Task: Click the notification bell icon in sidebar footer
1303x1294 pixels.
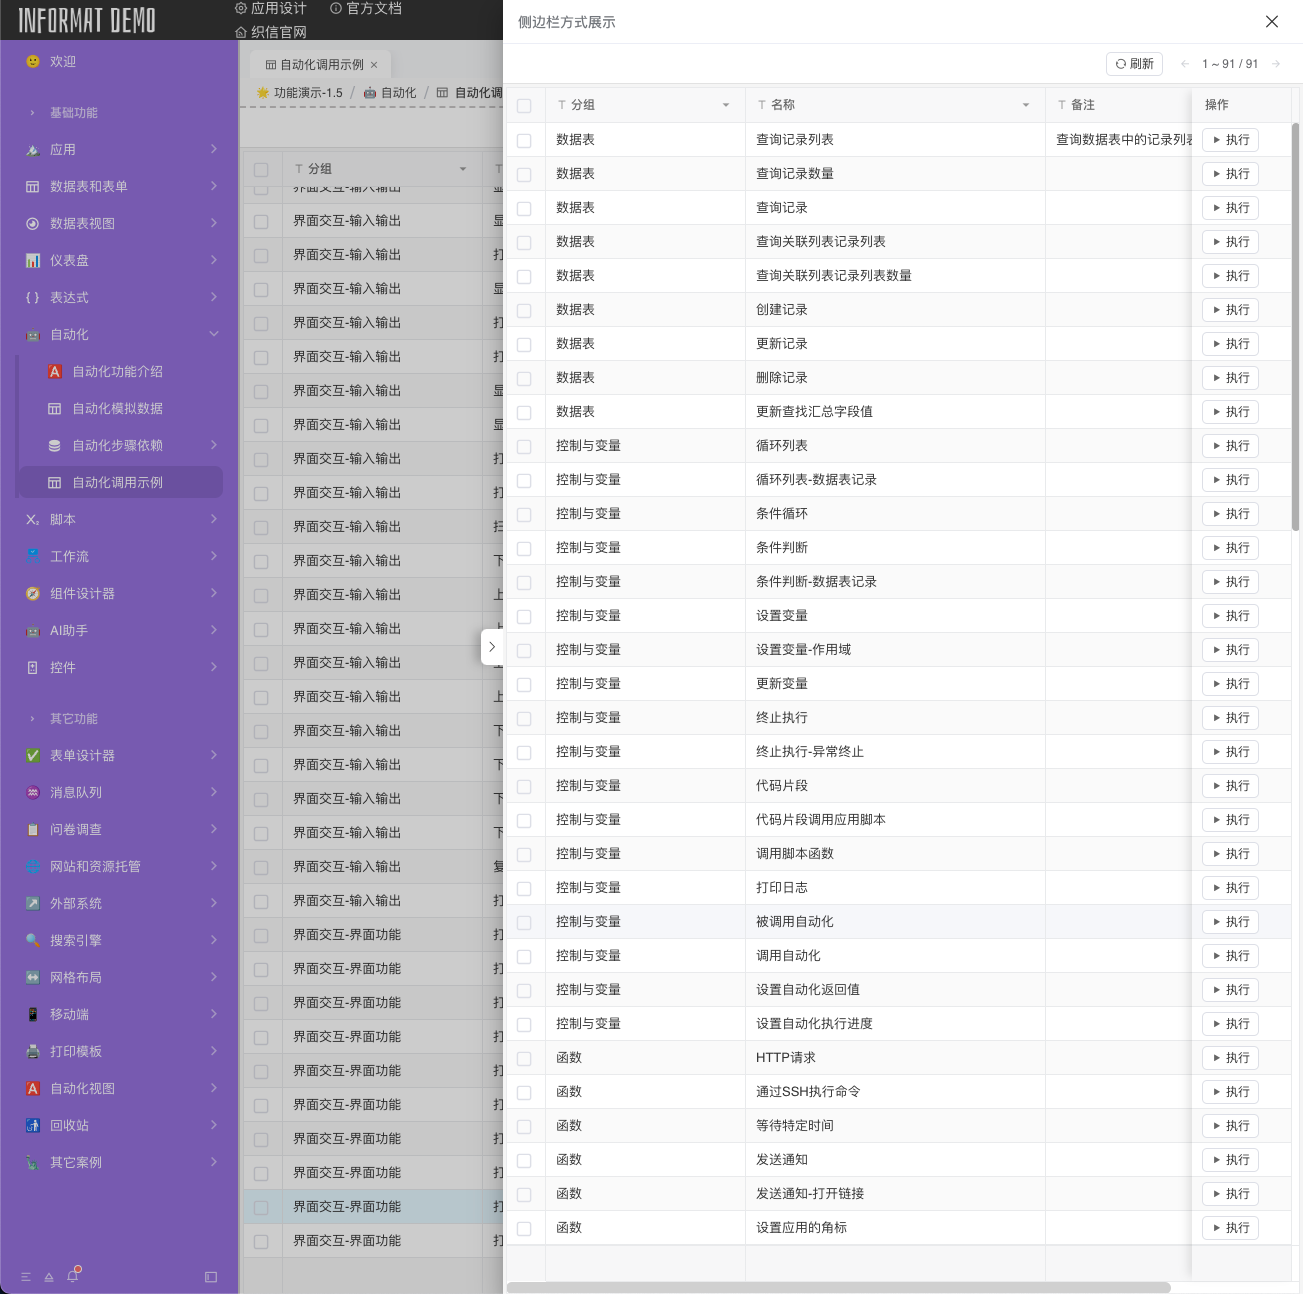Action: (72, 1276)
